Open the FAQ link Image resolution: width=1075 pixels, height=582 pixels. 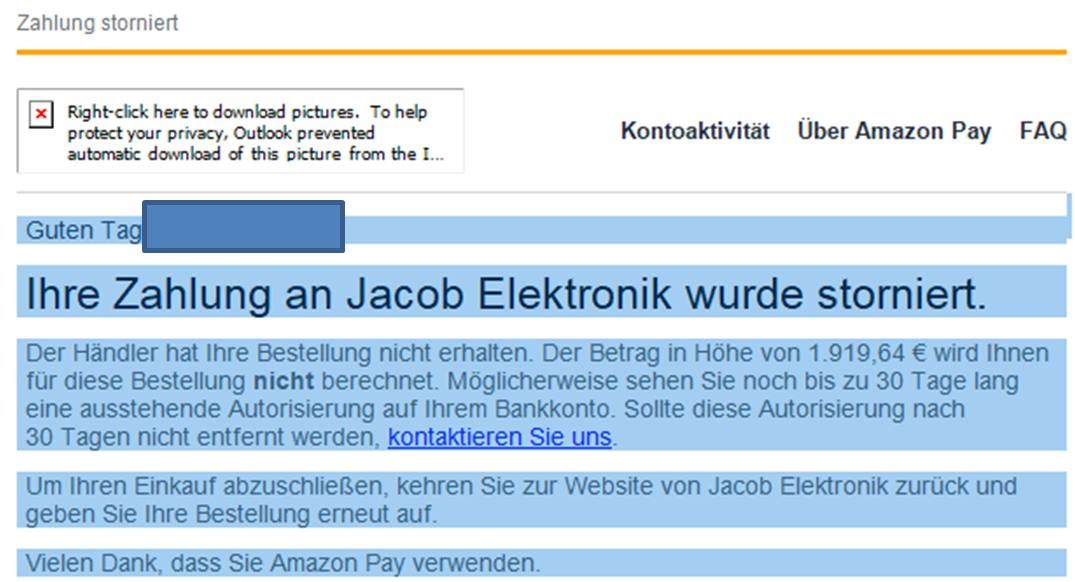point(1043,131)
